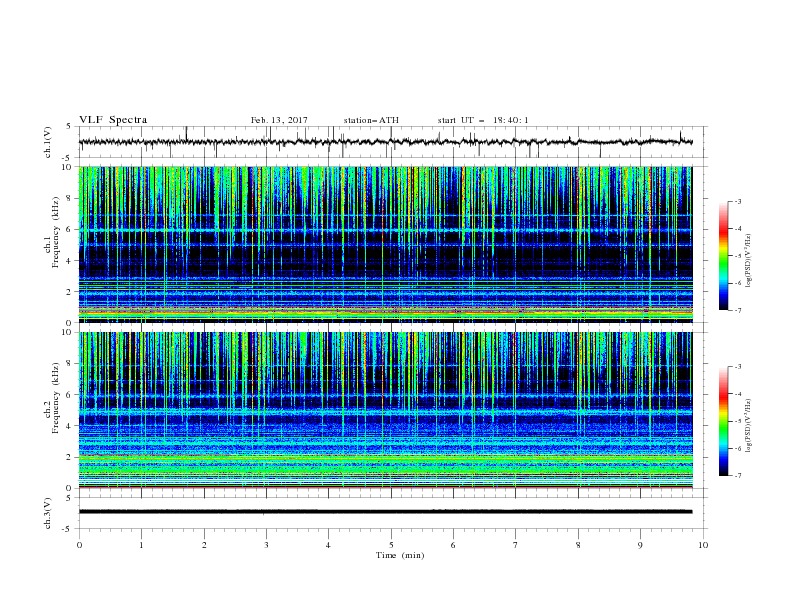Click the time axis tick label "5"

(391, 545)
